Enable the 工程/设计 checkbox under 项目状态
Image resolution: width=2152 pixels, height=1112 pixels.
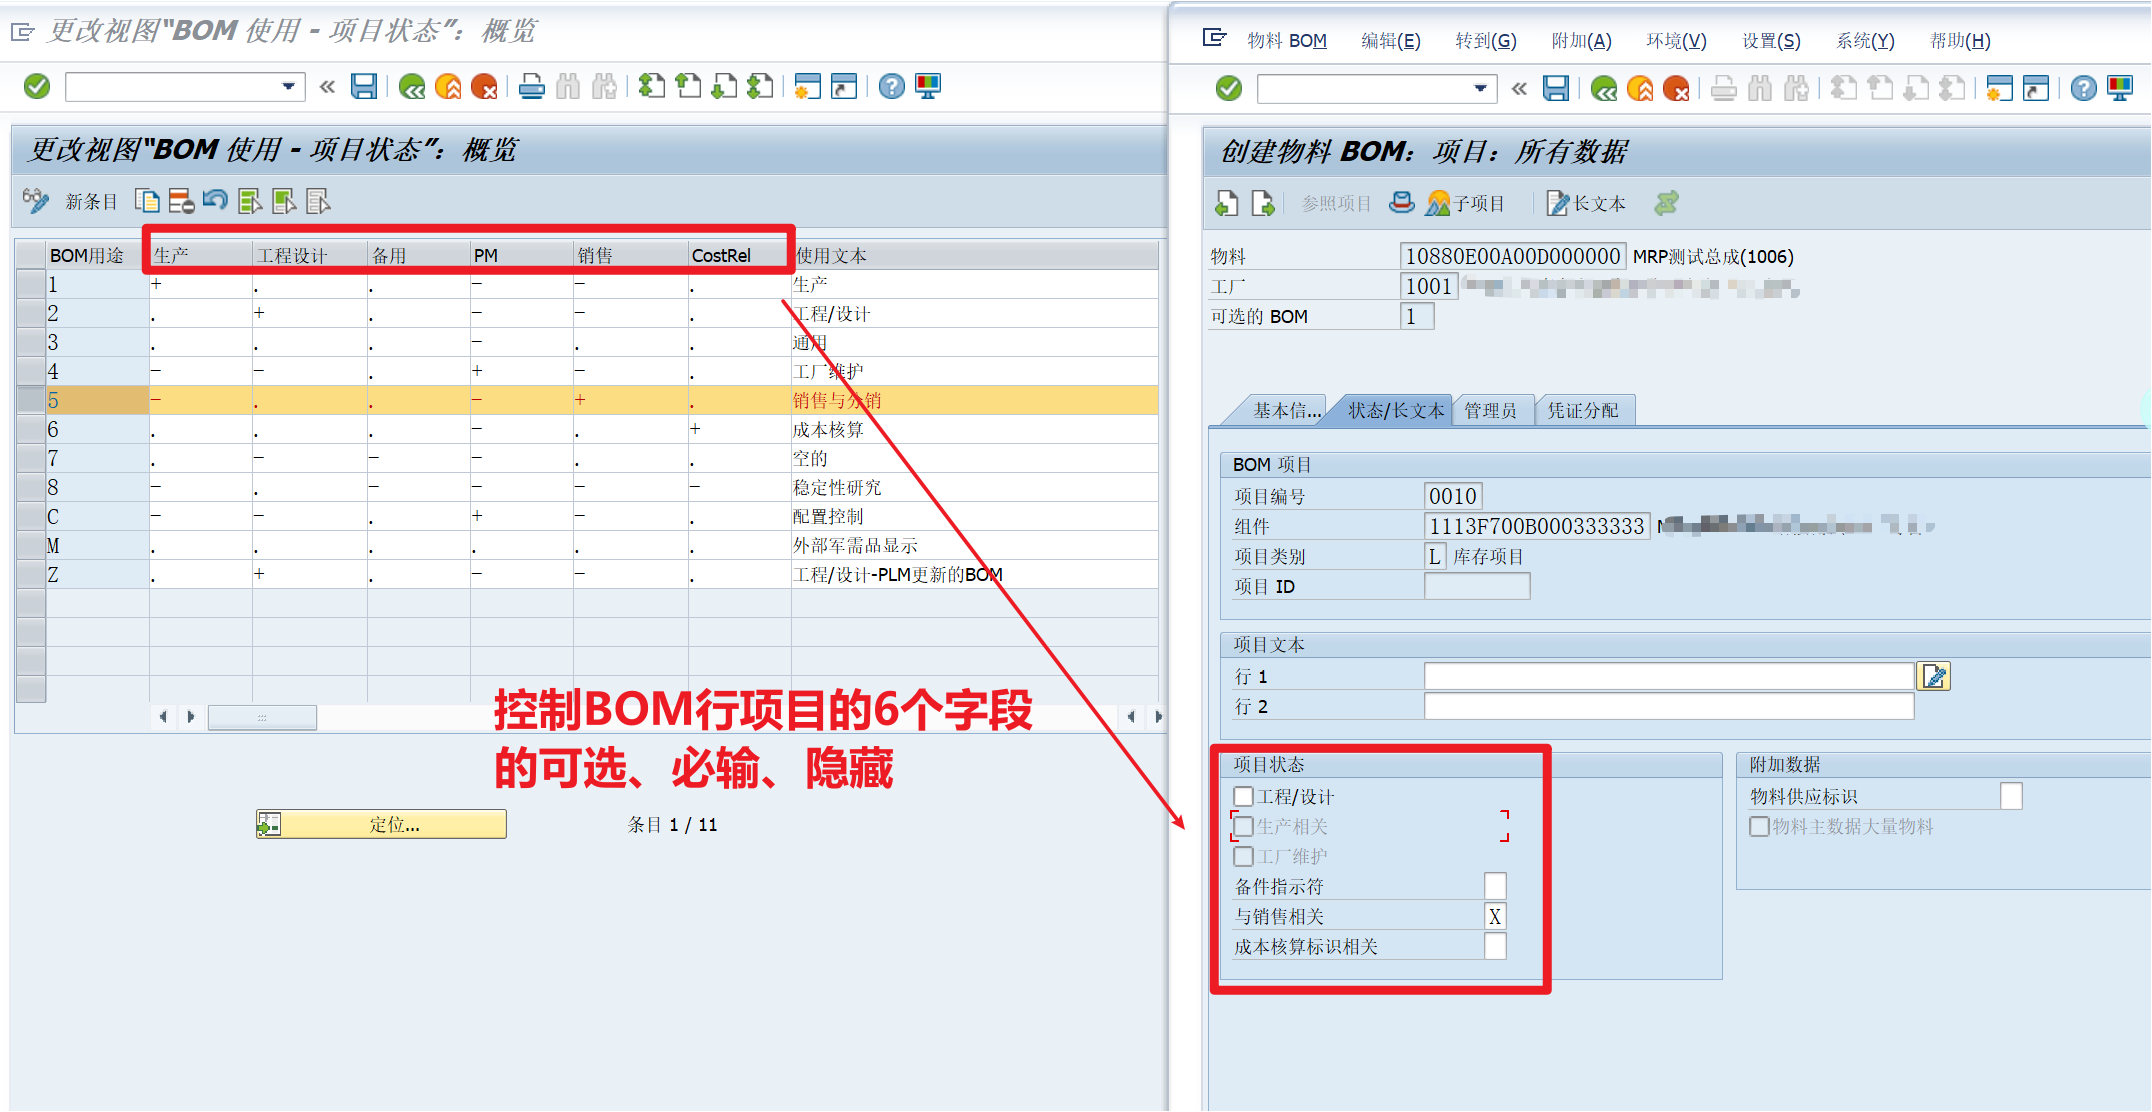tap(1243, 796)
